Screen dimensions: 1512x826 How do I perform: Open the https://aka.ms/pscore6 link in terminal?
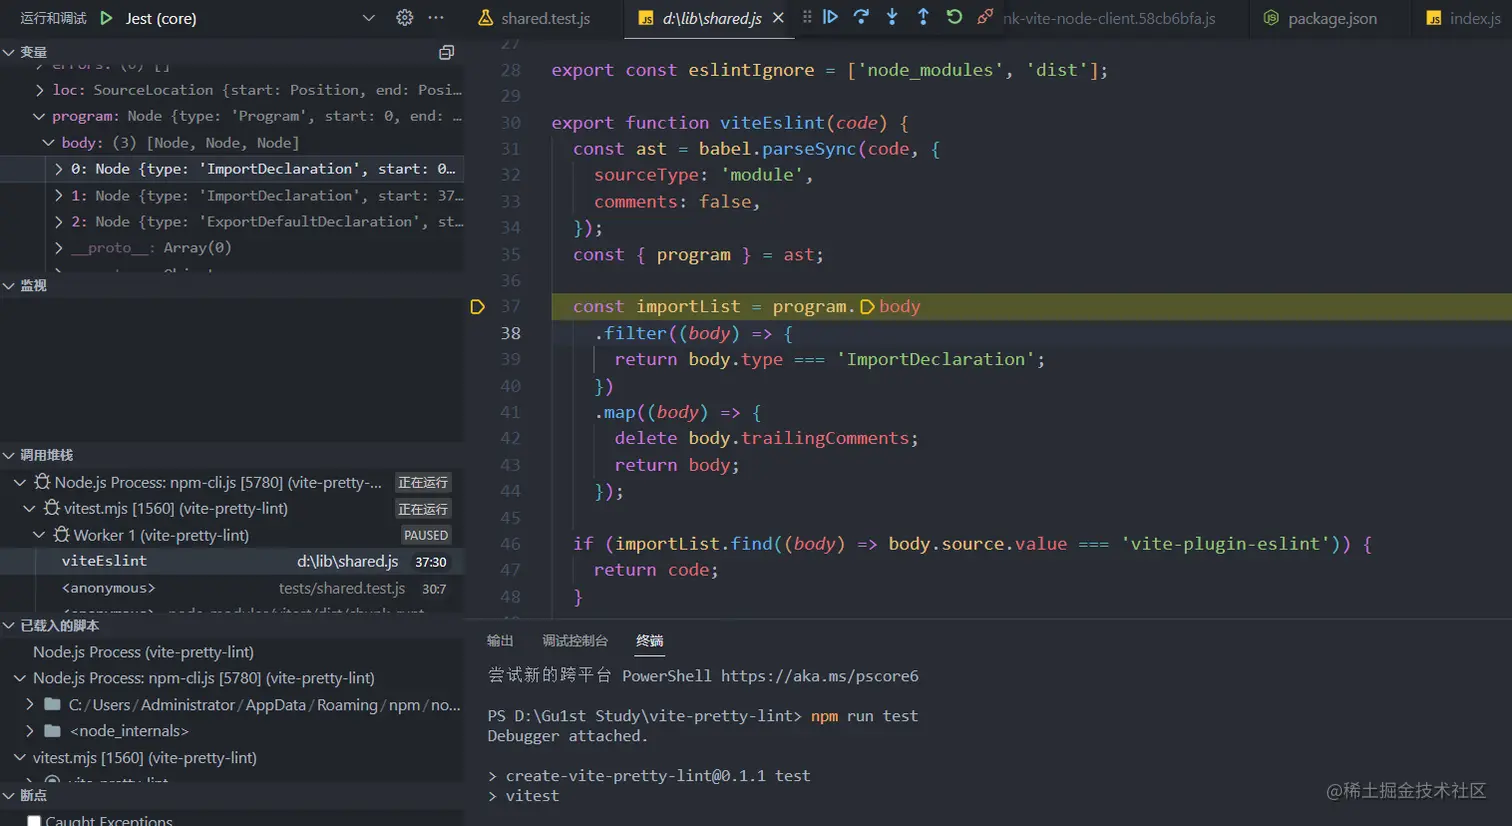click(820, 676)
